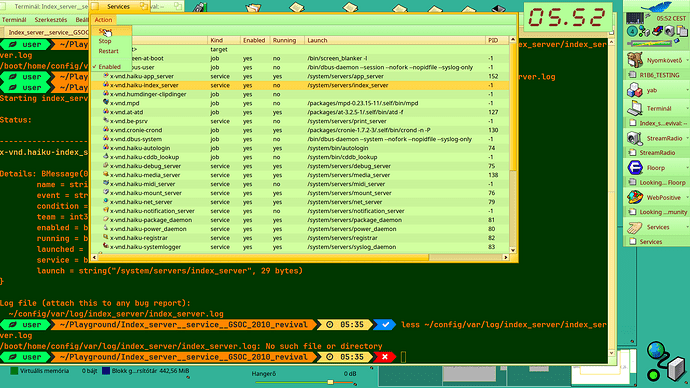This screenshot has height=388, width=690.
Task: Switch to R1B6_TESTING window entry
Action: [657, 75]
